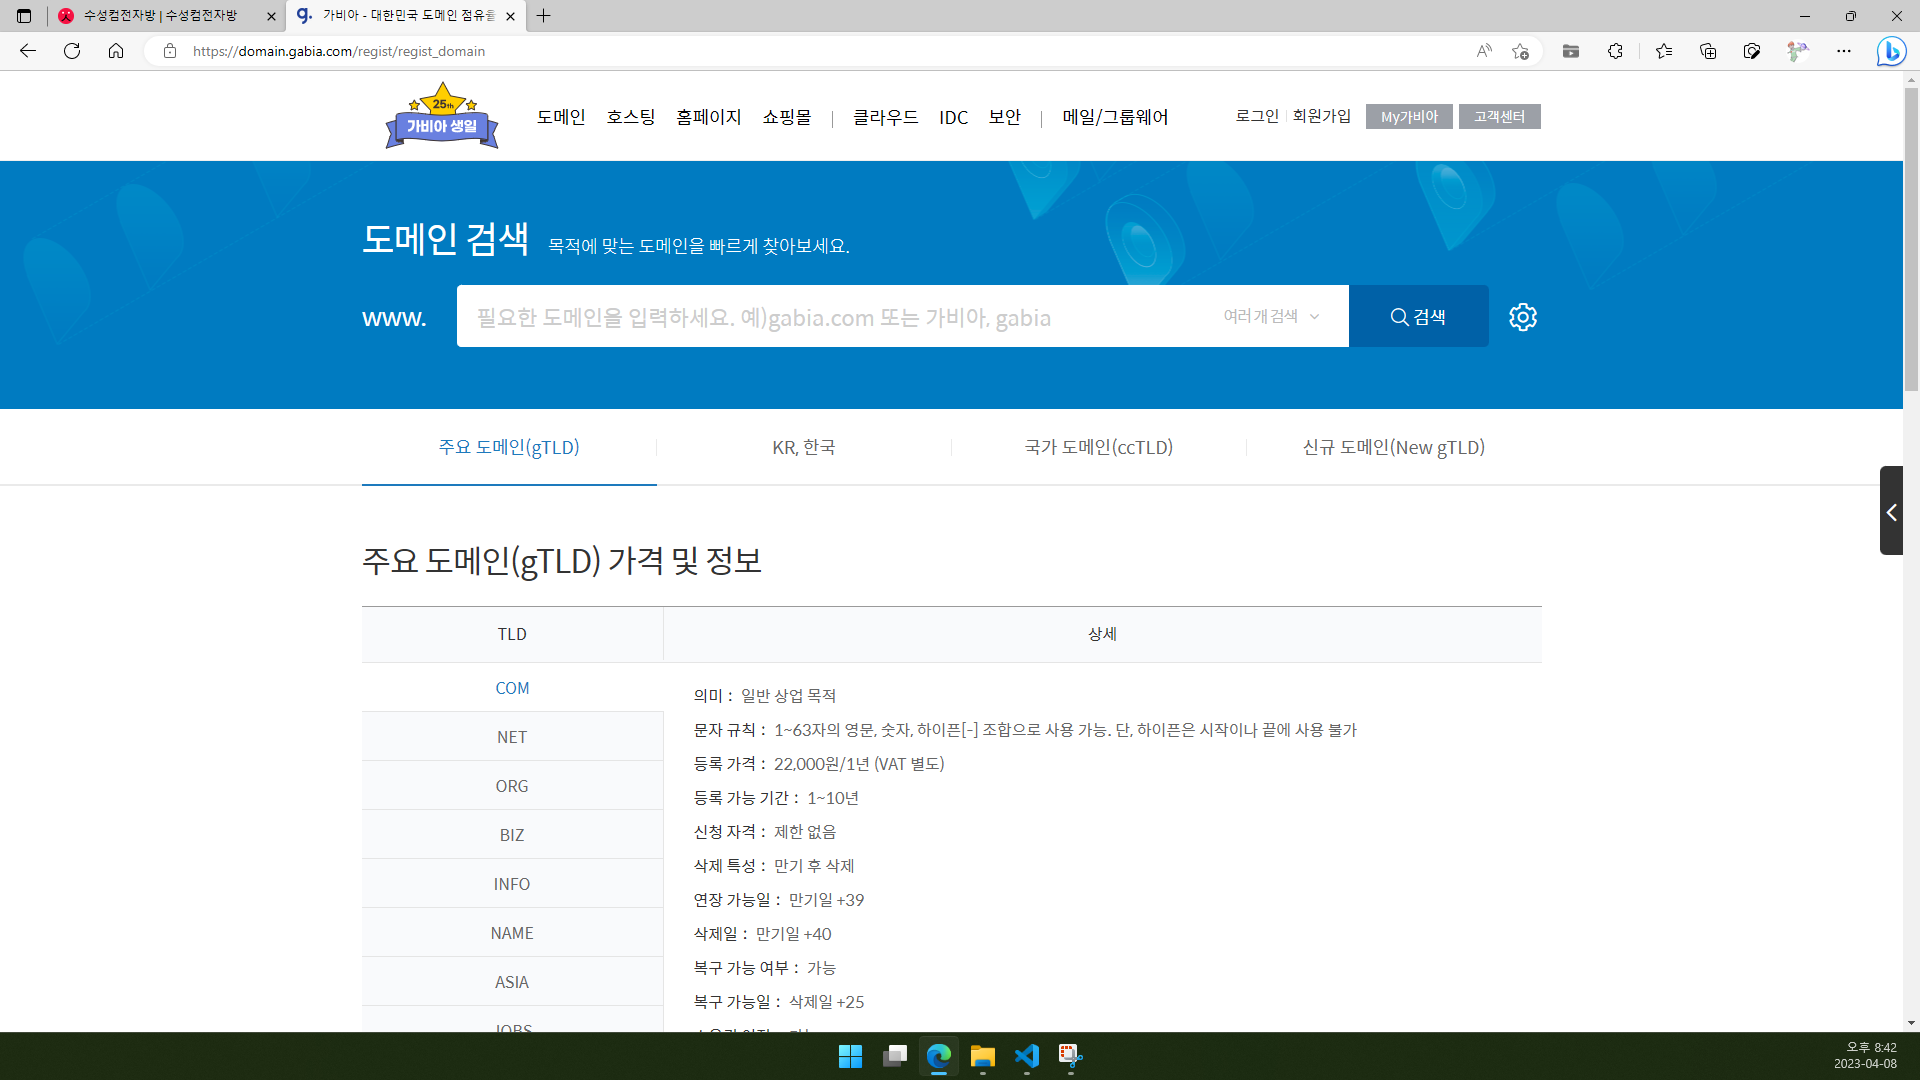Click the 로그인 link

point(1257,116)
